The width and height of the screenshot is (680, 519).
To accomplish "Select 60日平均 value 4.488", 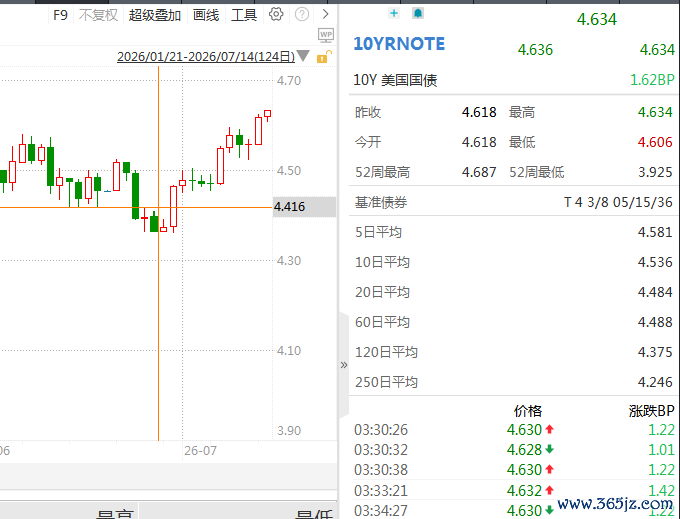I will click(655, 322).
